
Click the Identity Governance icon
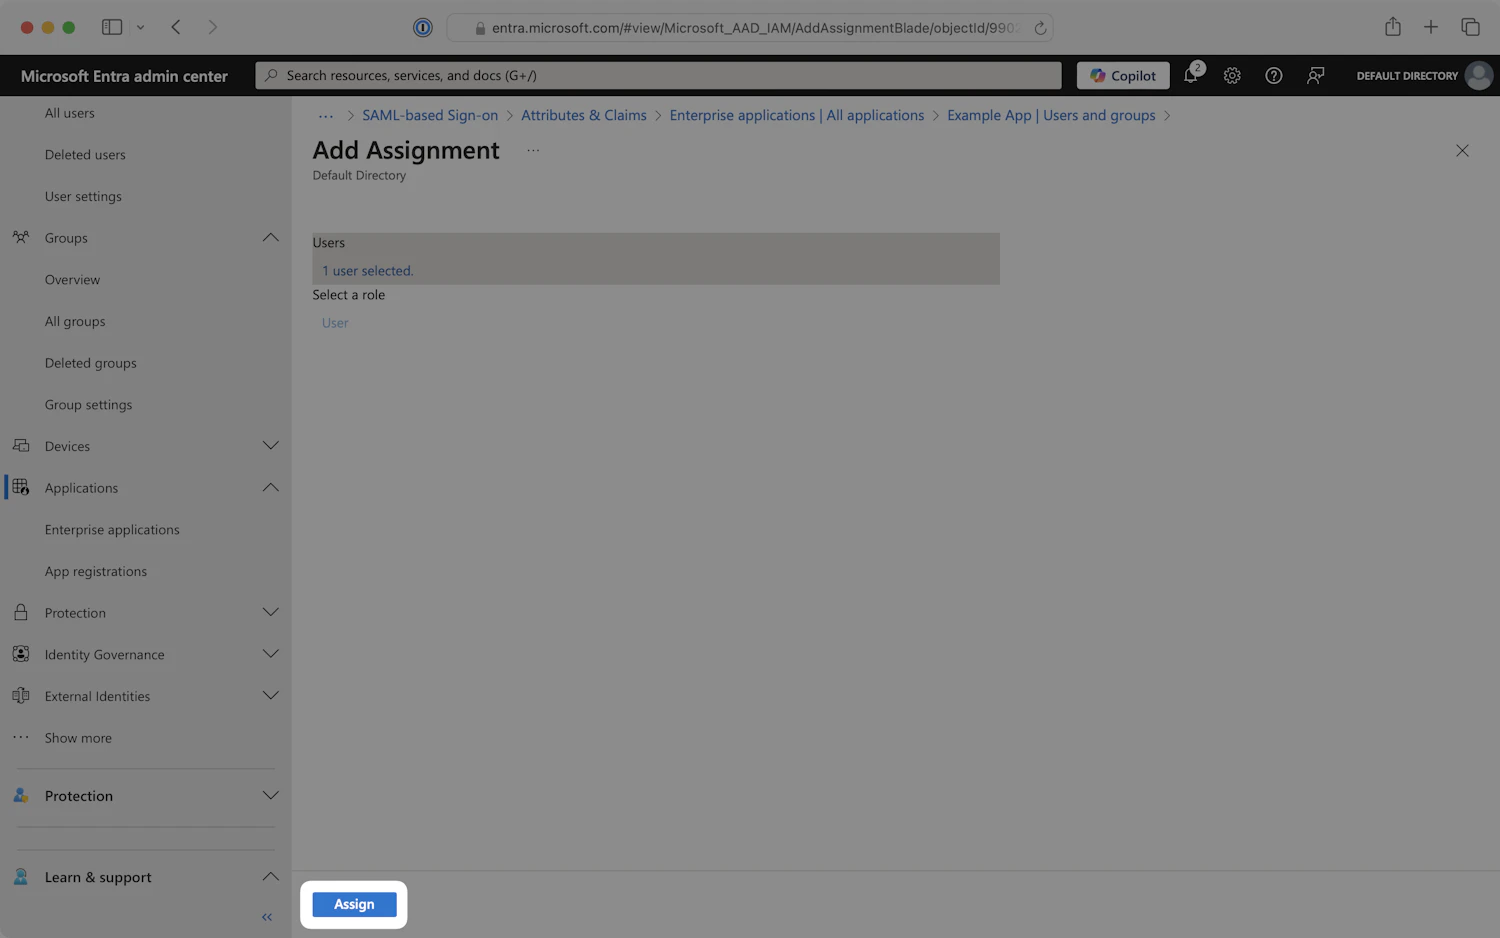pyautogui.click(x=21, y=655)
